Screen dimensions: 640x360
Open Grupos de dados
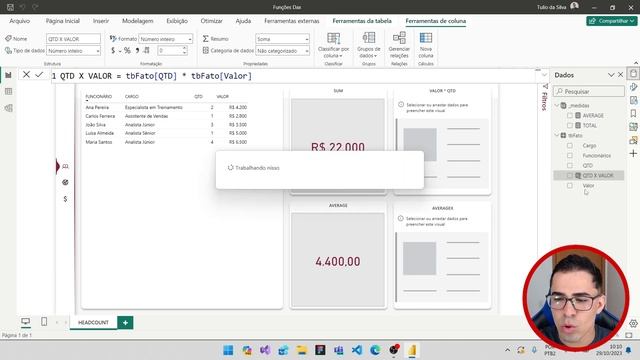point(369,45)
